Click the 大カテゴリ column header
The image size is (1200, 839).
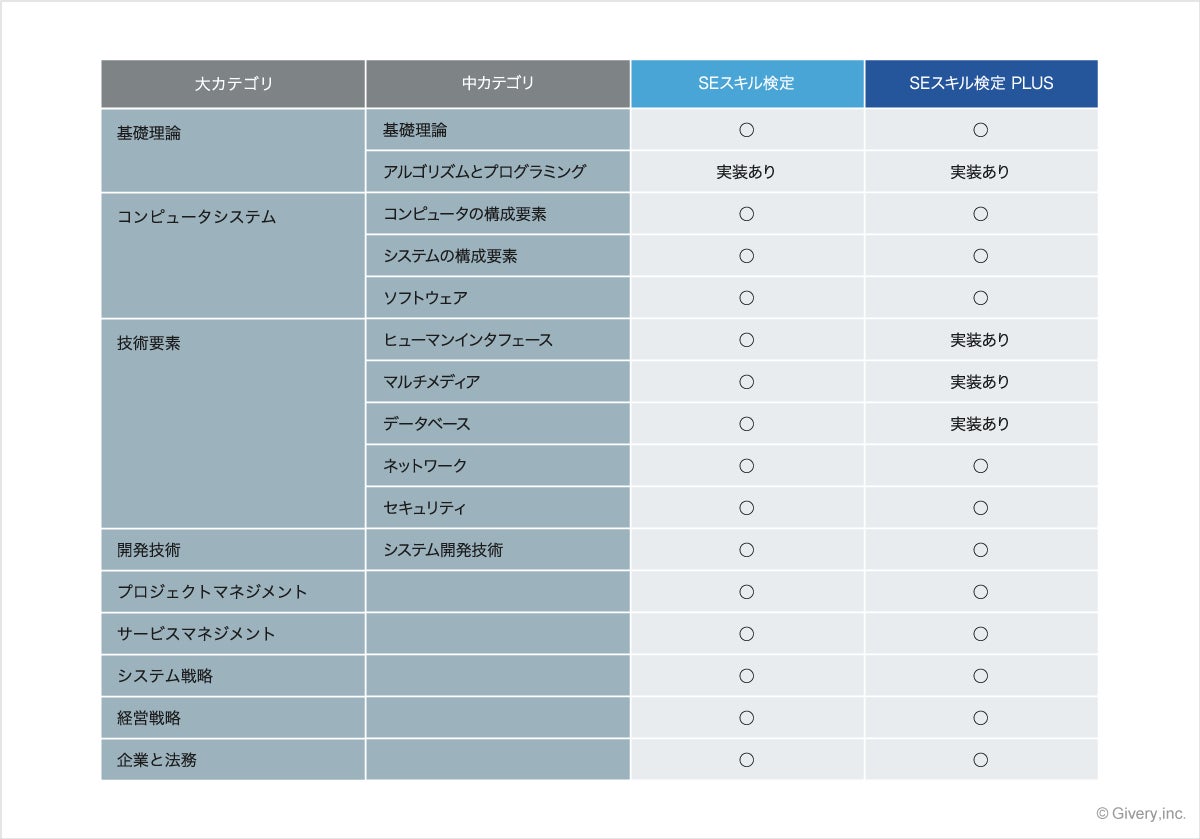pyautogui.click(x=233, y=84)
